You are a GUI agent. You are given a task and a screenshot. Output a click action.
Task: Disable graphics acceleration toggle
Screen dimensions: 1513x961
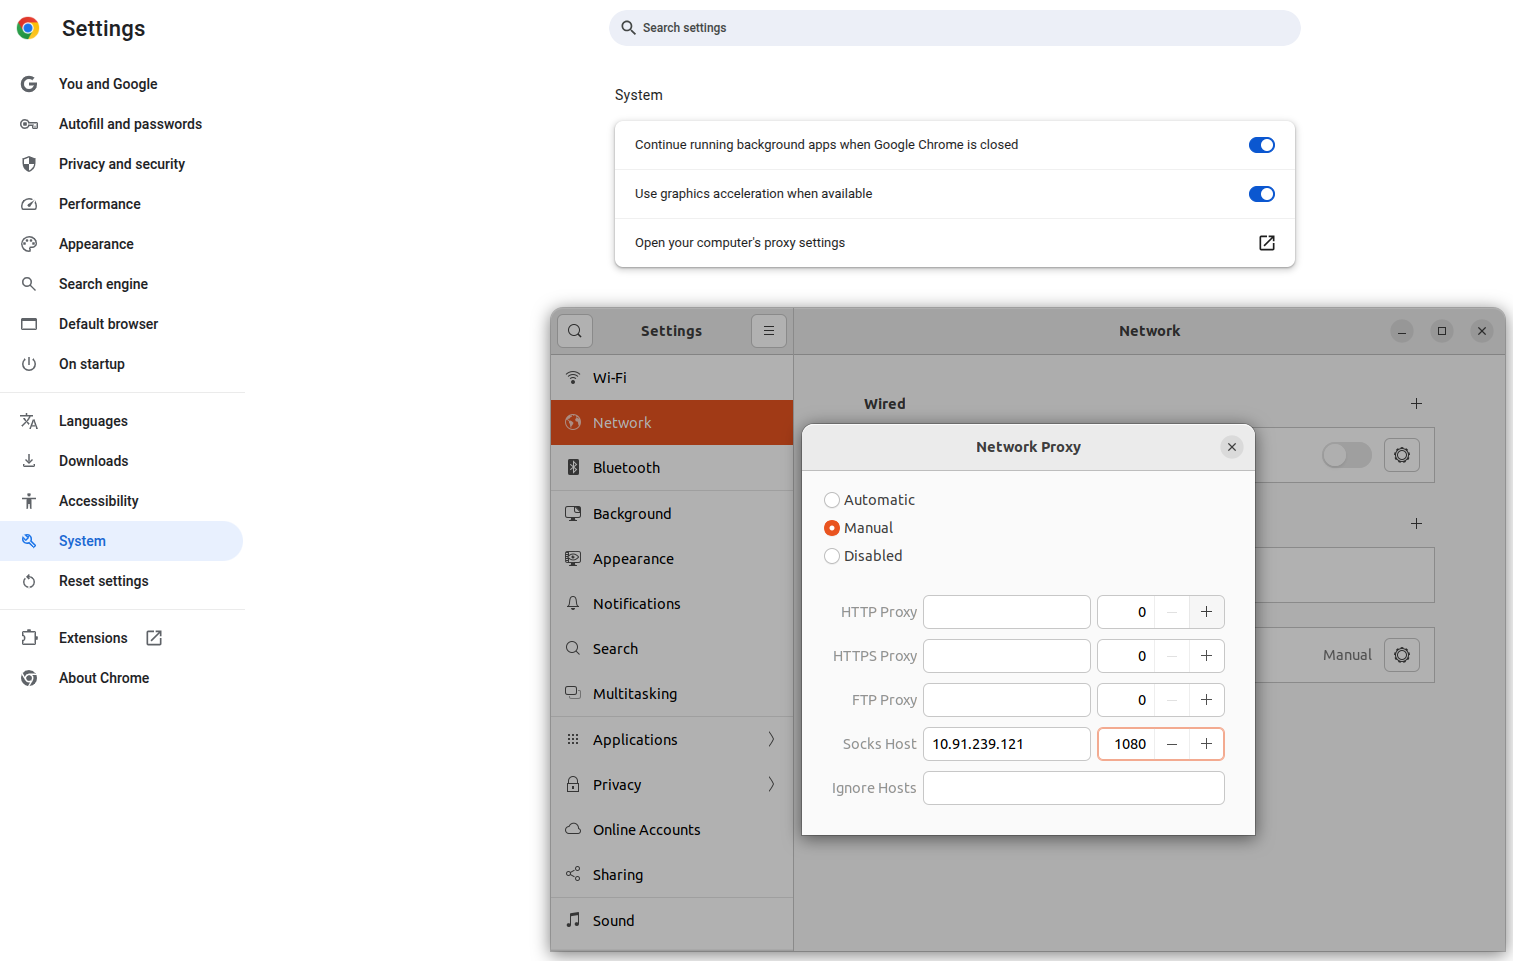point(1261,194)
